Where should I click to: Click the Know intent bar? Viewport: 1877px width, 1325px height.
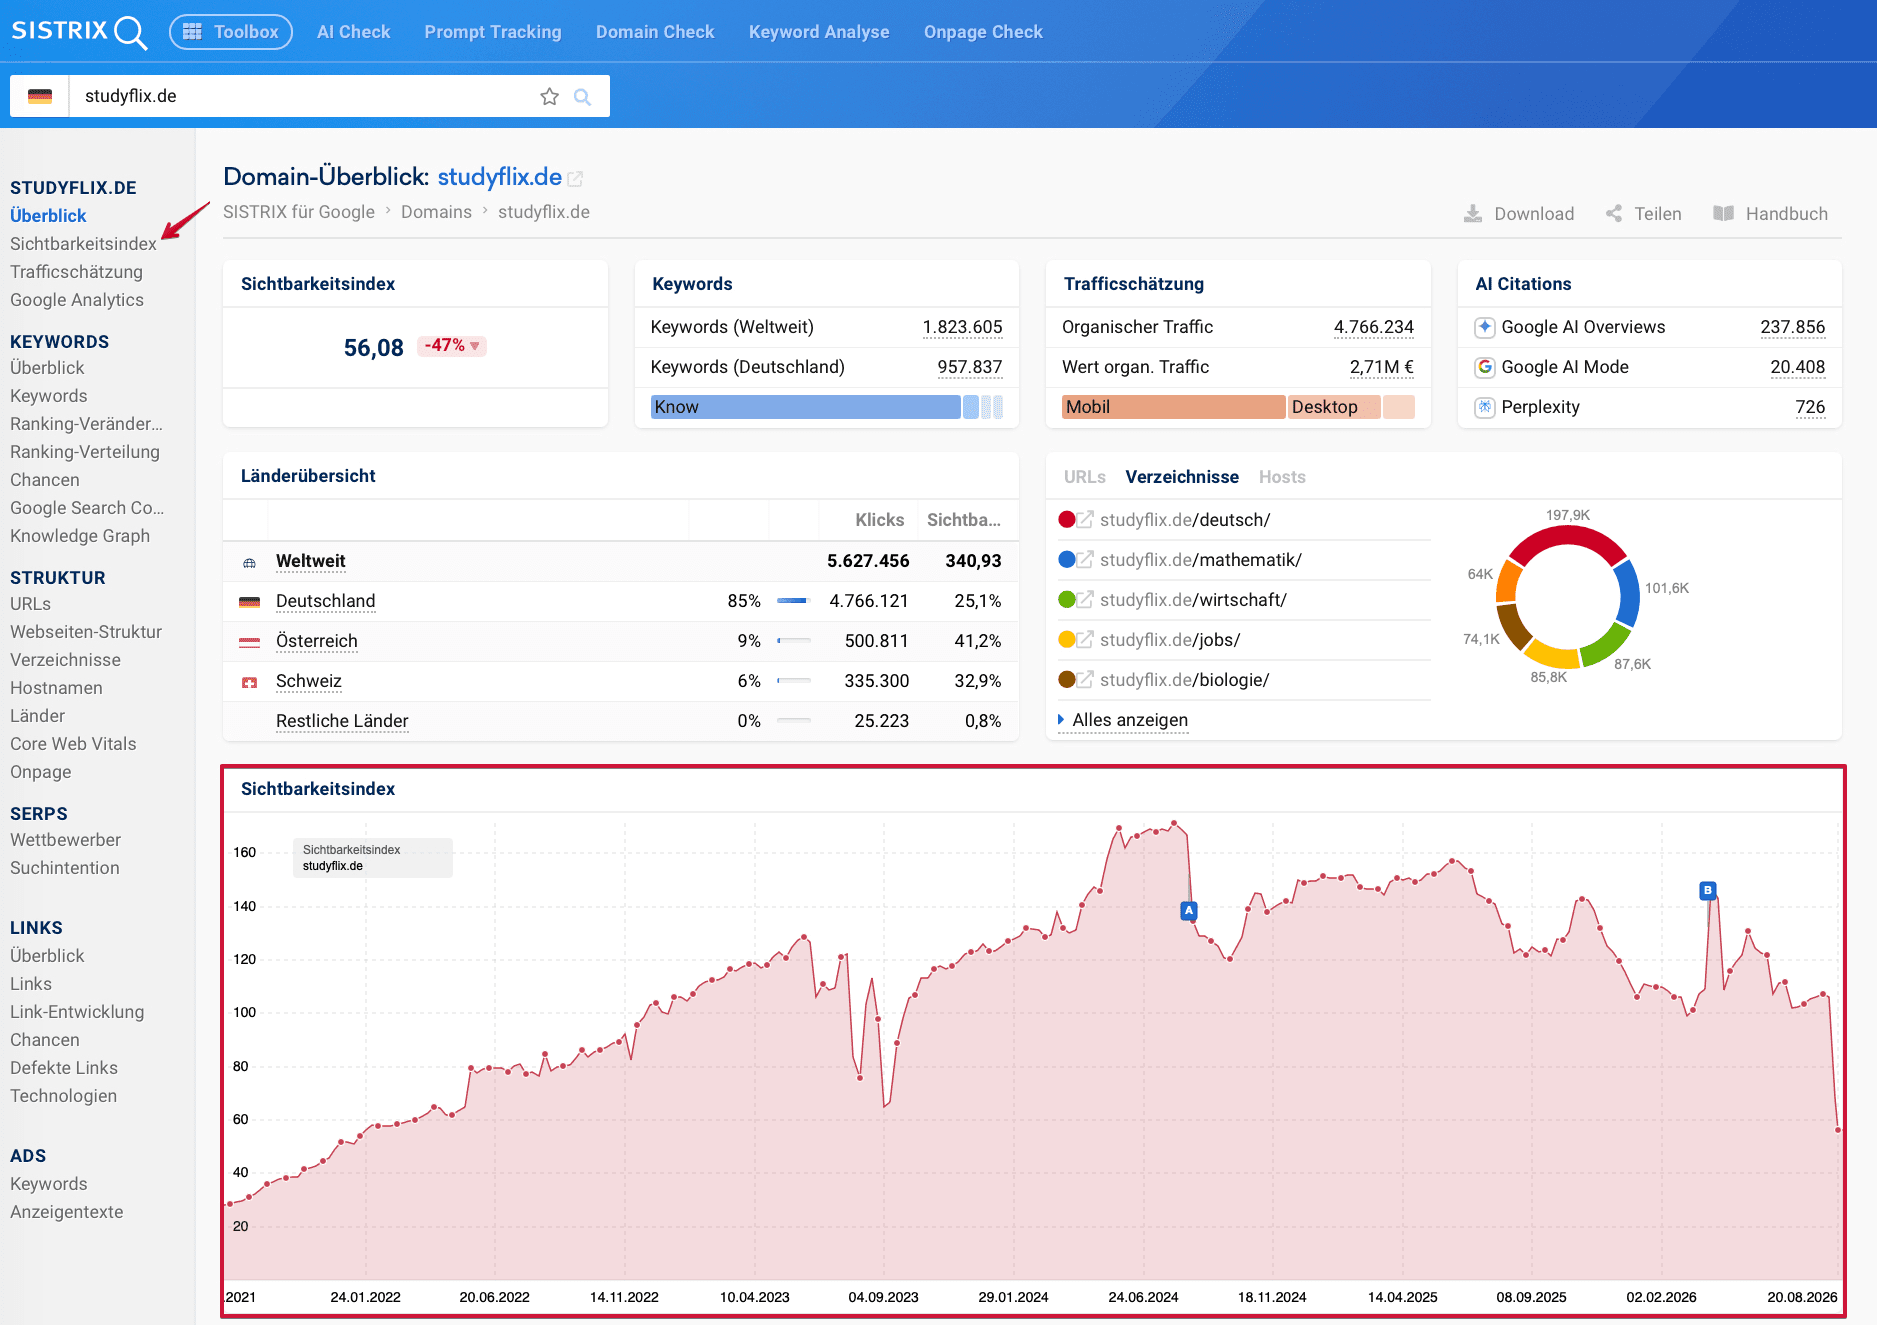tap(805, 407)
